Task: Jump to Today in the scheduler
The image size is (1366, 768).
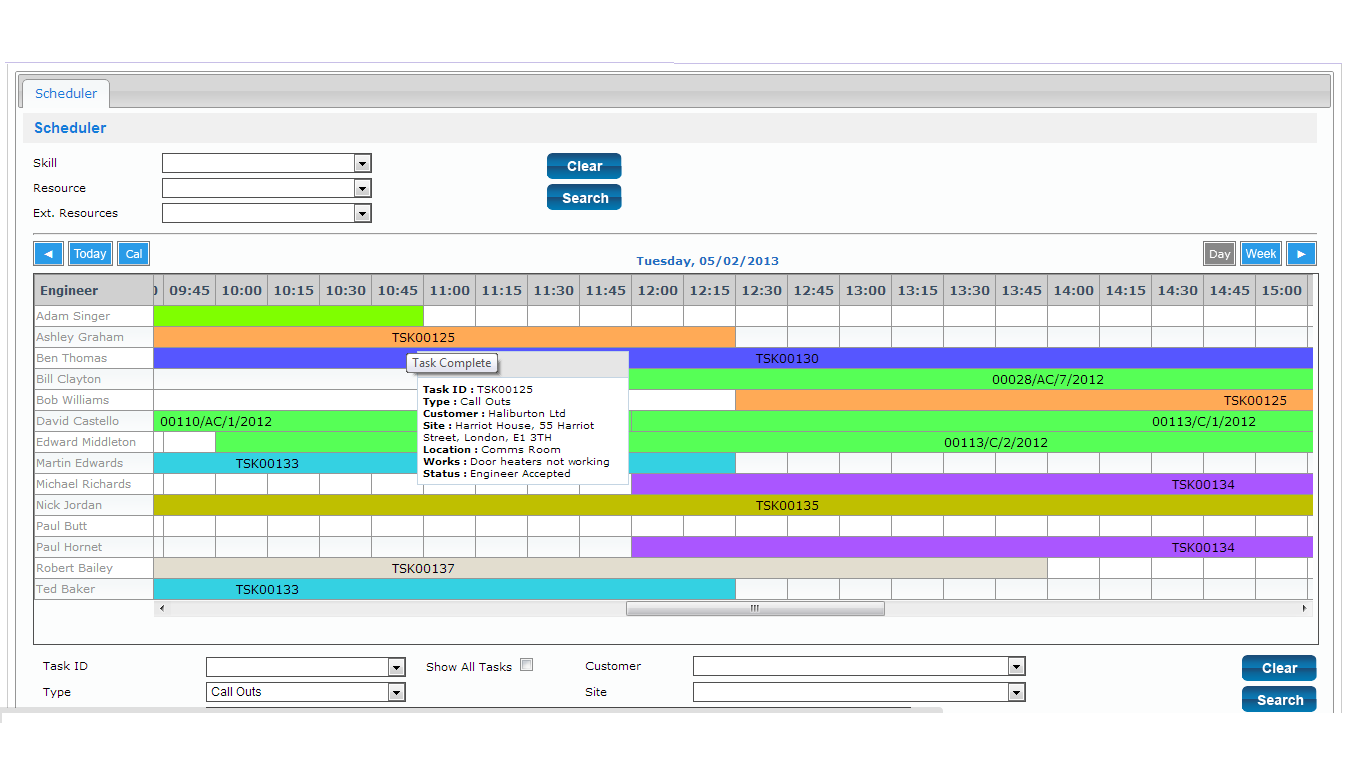Action: [90, 253]
